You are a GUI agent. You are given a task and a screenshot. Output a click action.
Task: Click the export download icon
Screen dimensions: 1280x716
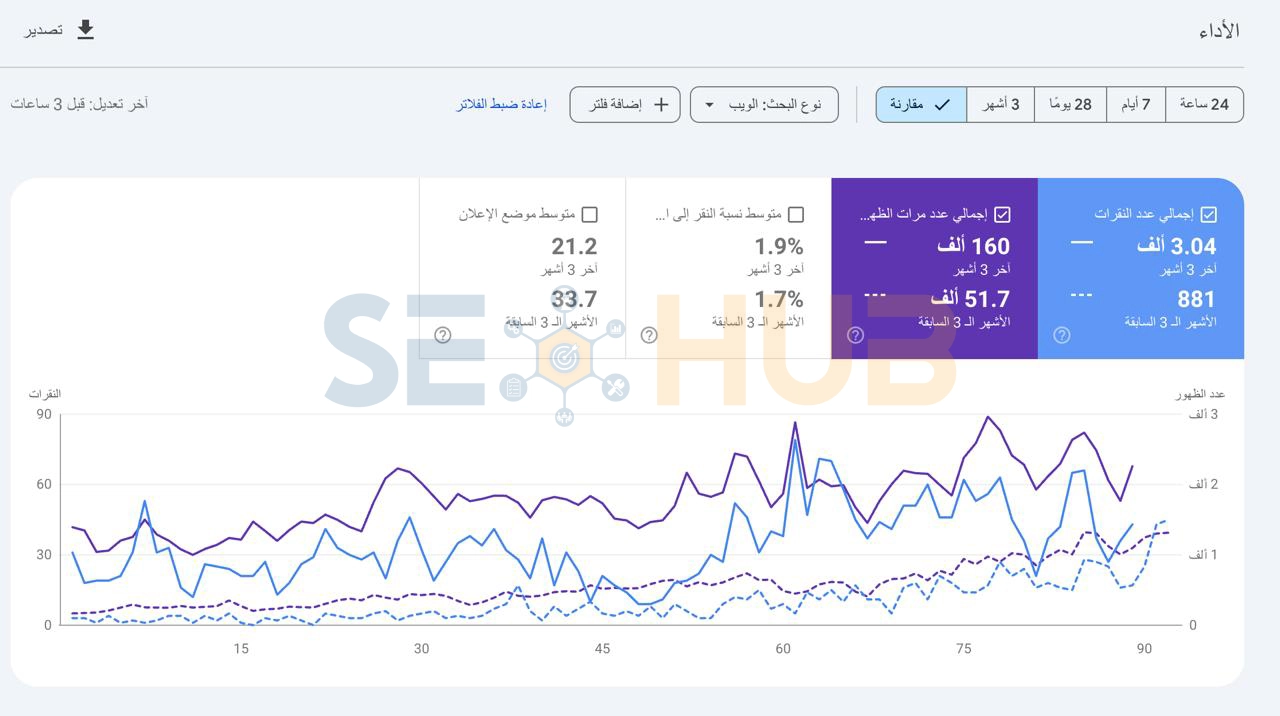[x=86, y=30]
